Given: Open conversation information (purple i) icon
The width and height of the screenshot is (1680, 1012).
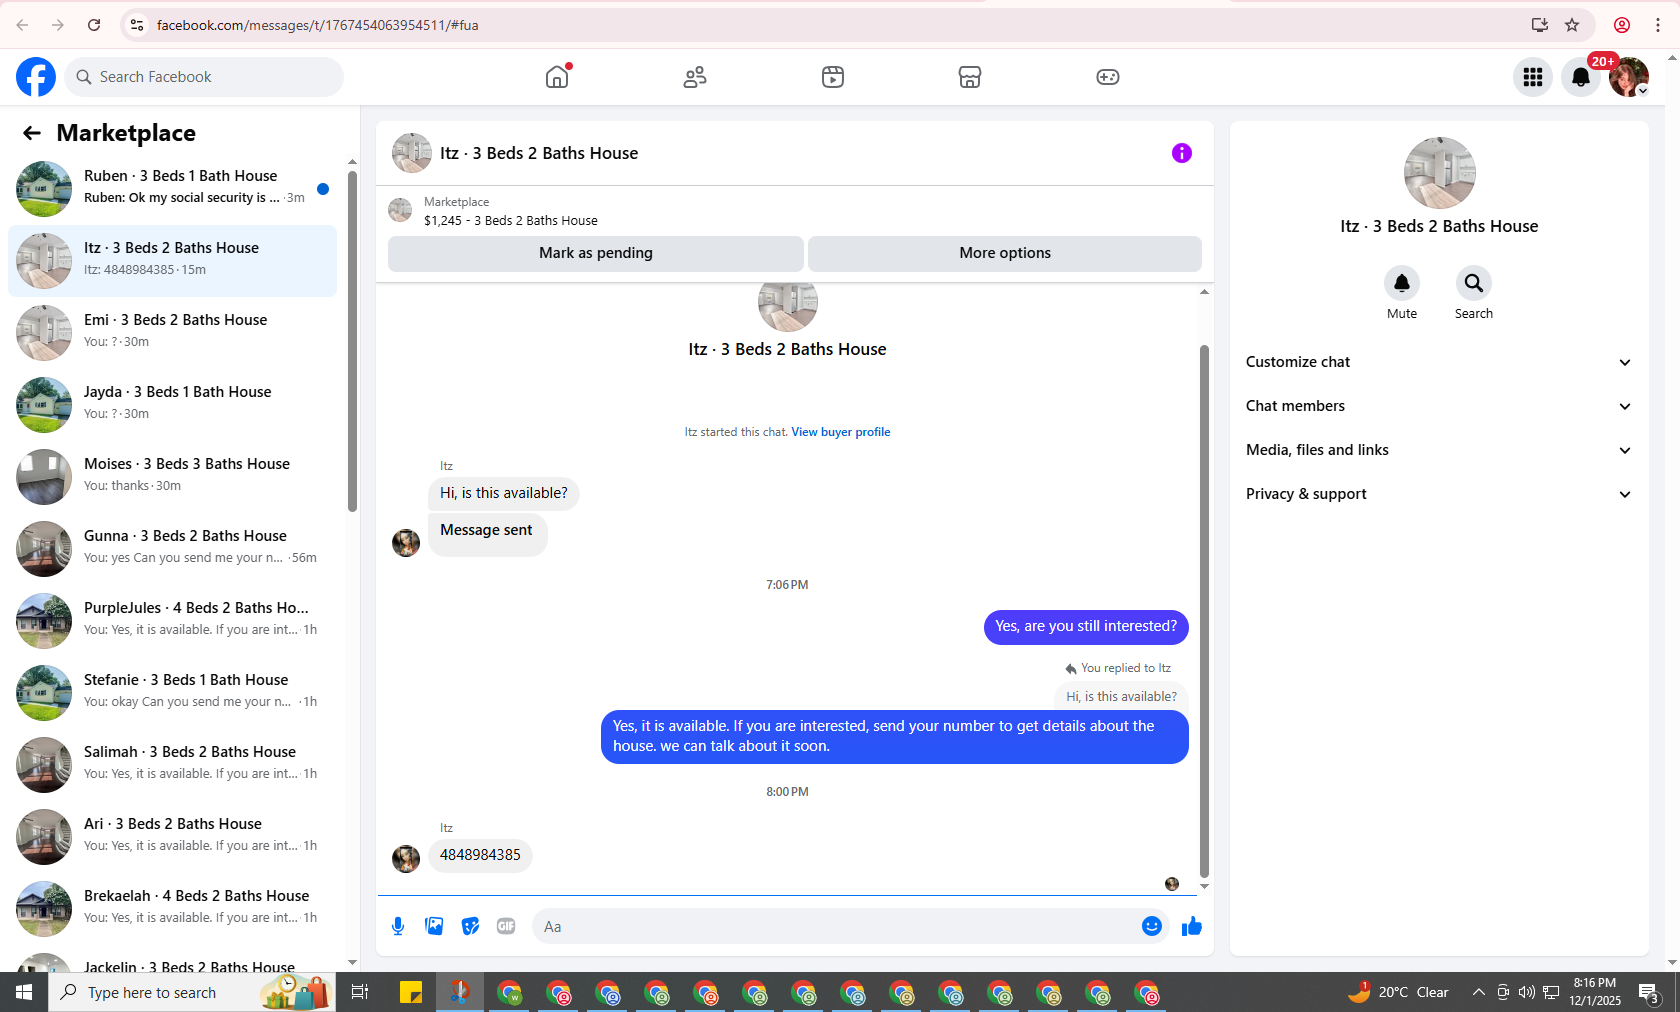Looking at the screenshot, I should pos(1182,153).
